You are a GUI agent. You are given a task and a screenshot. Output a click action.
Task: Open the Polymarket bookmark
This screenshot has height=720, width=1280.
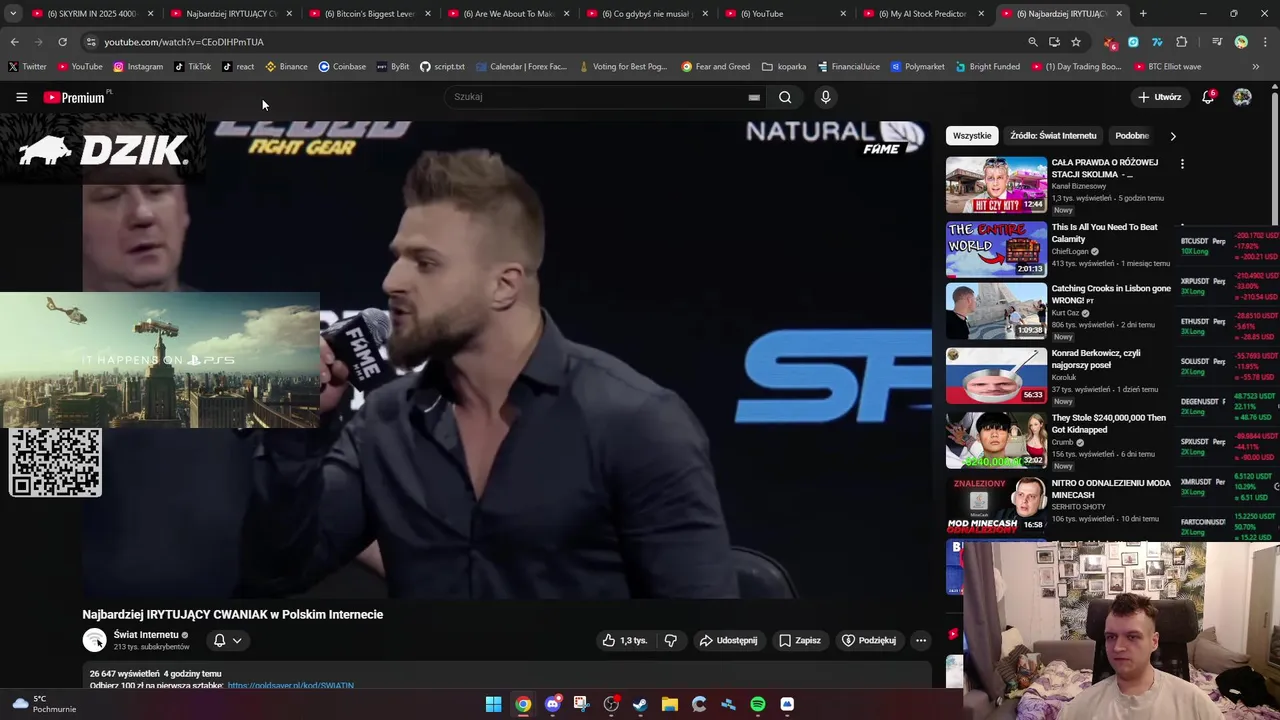(916, 66)
